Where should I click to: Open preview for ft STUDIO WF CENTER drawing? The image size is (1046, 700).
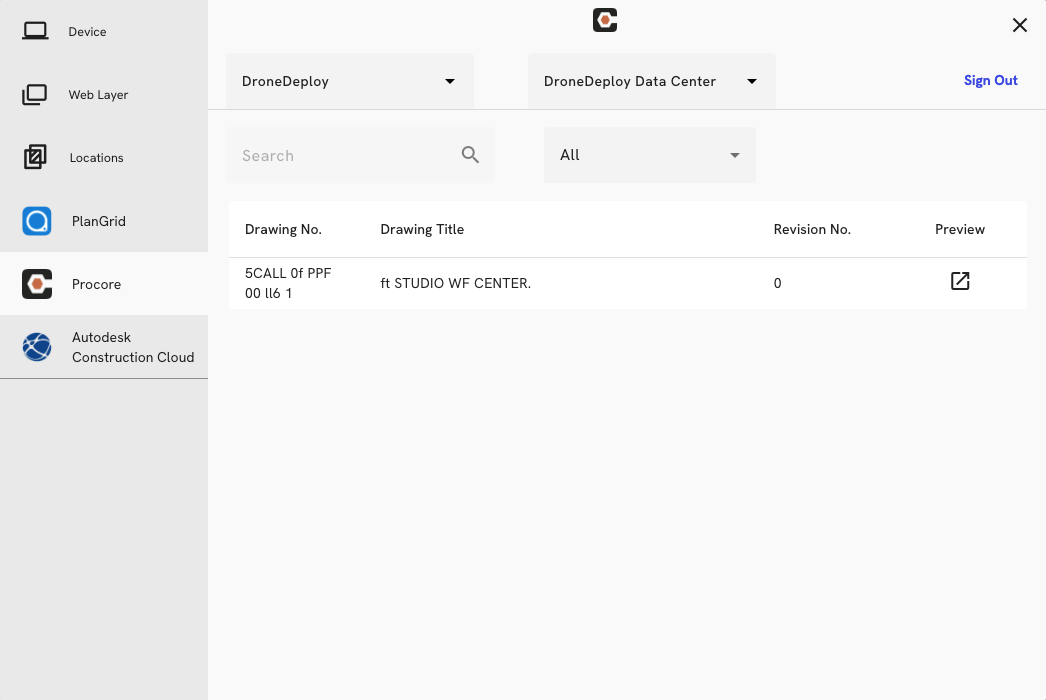tap(960, 281)
